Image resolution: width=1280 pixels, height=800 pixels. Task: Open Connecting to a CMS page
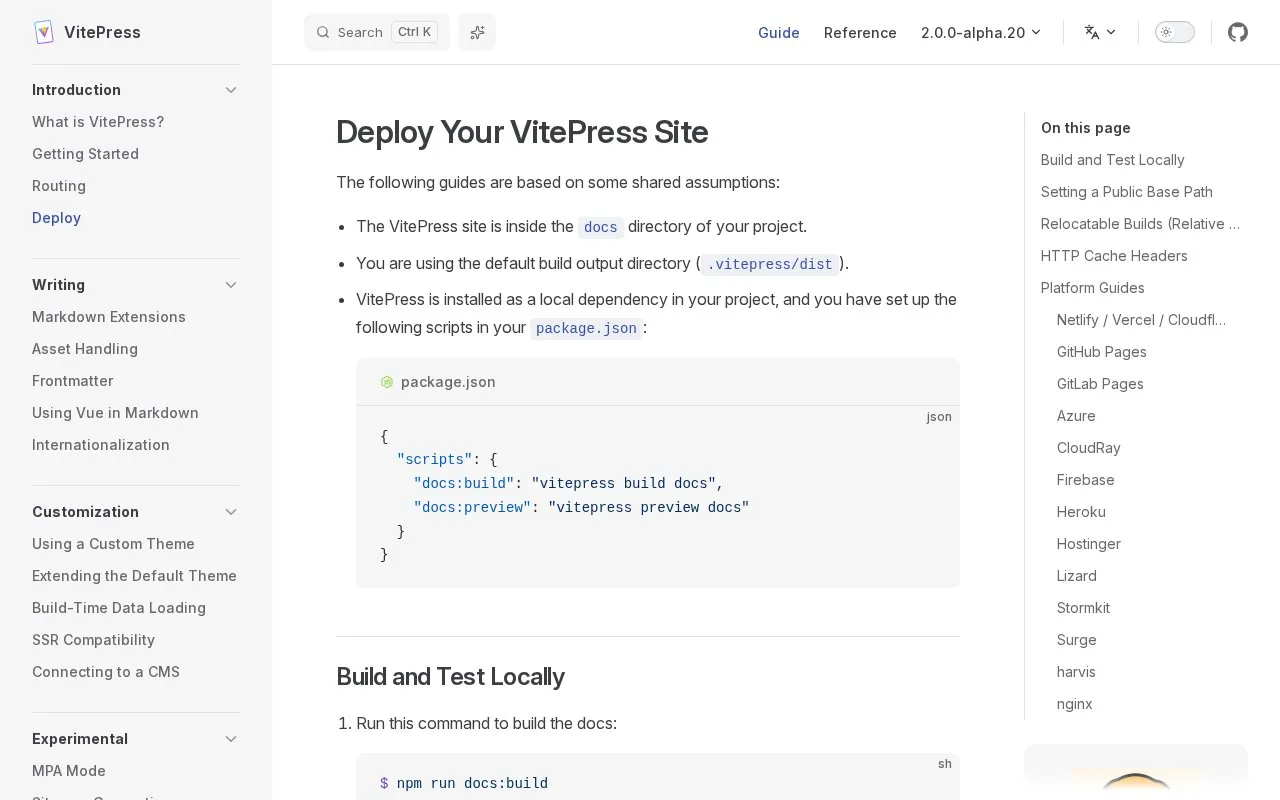[106, 672]
